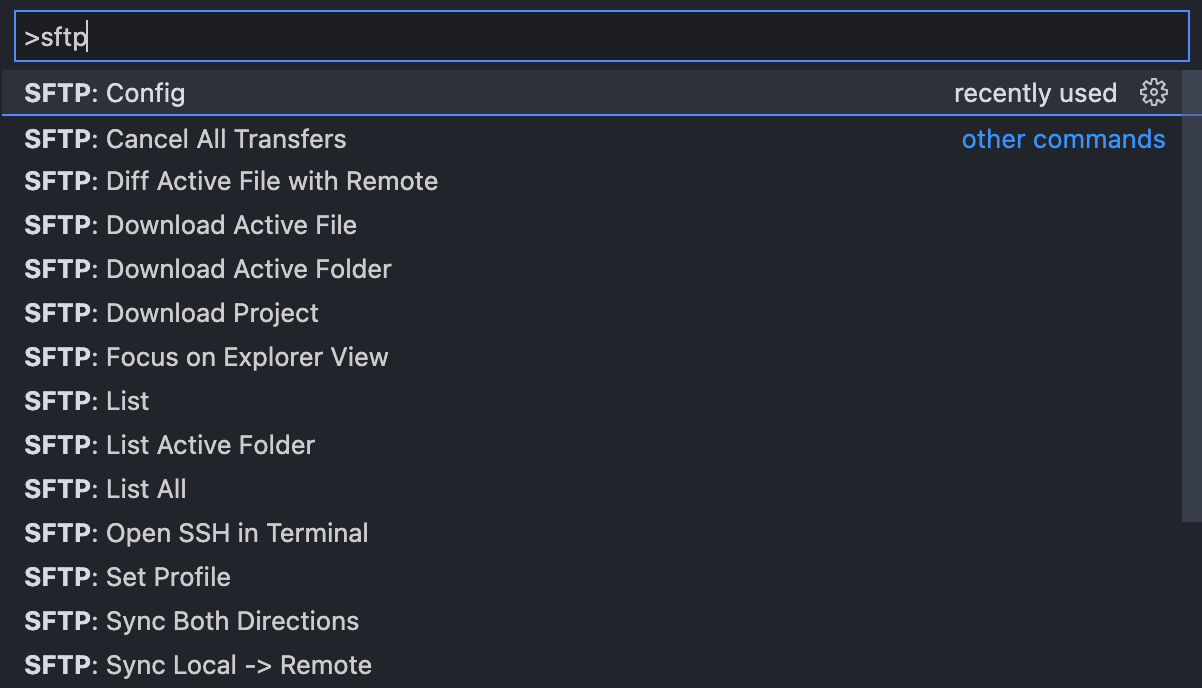Click the 'other commands' separator label
Image resolution: width=1202 pixels, height=688 pixels.
(x=1063, y=139)
